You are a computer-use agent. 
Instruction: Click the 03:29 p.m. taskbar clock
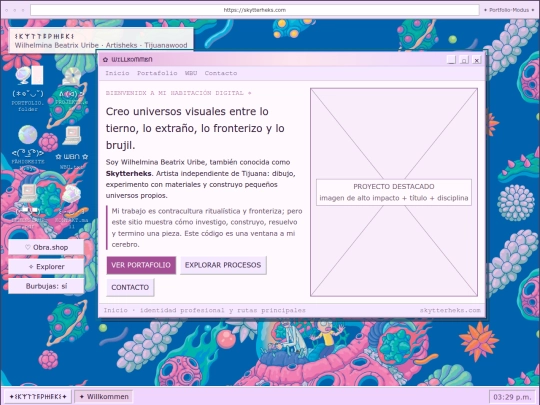pos(512,397)
